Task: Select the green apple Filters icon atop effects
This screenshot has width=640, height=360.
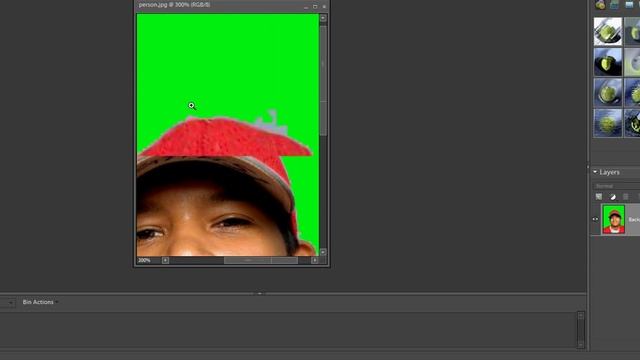Action: pyautogui.click(x=600, y=4)
